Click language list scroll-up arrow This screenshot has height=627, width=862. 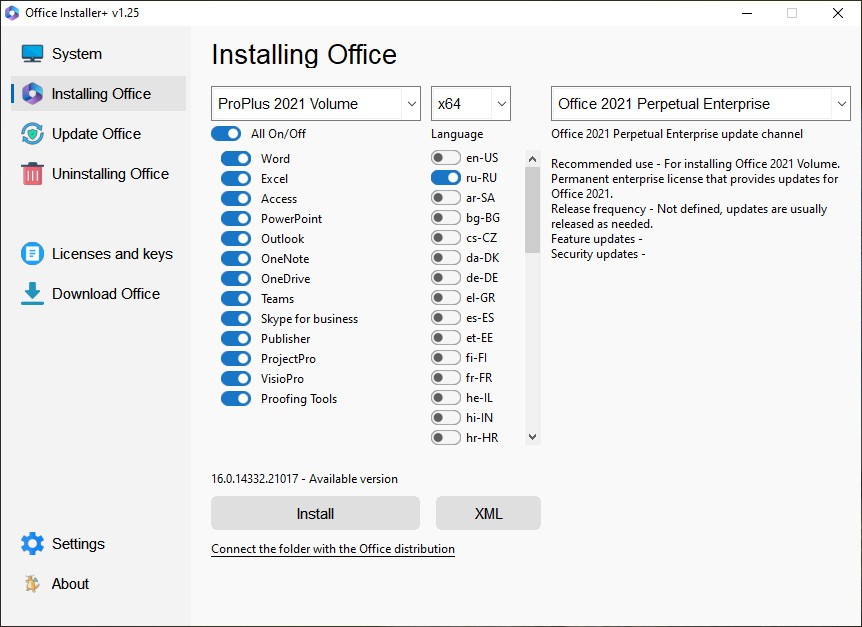tap(532, 159)
